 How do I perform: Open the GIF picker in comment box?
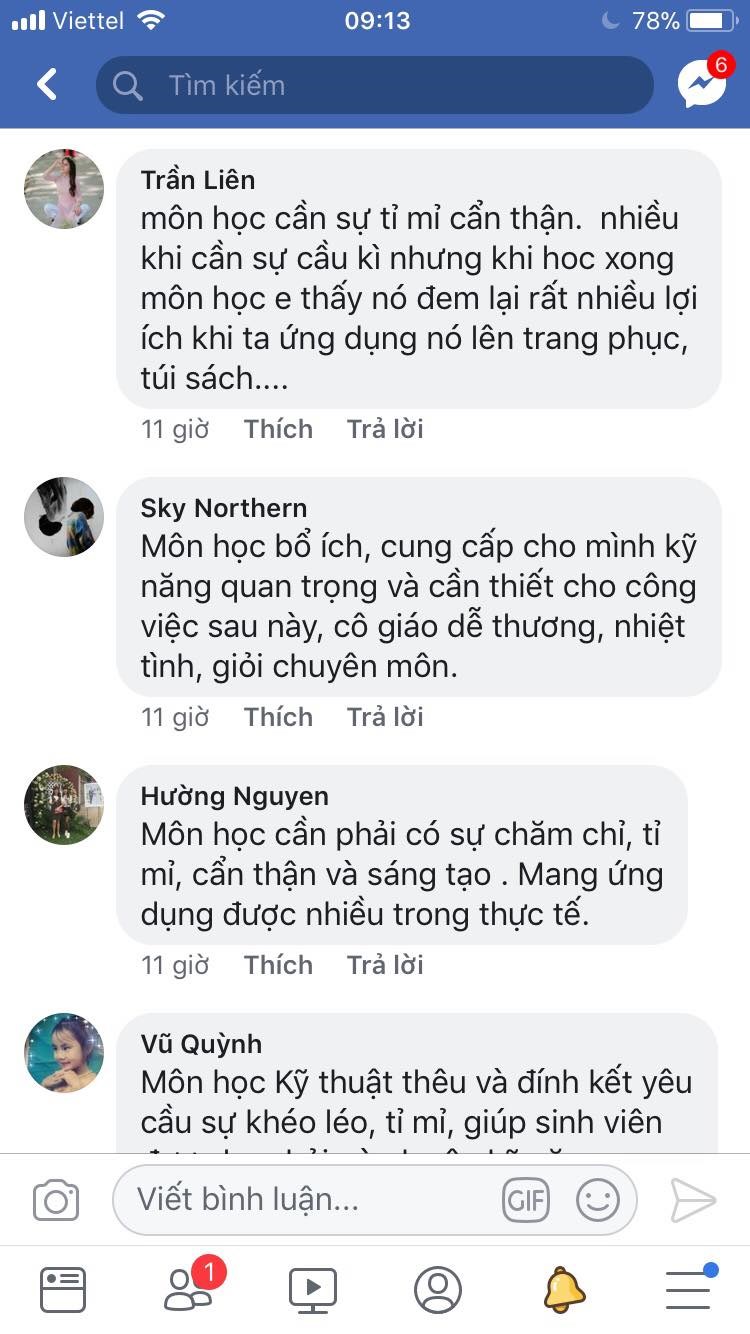click(x=526, y=1200)
